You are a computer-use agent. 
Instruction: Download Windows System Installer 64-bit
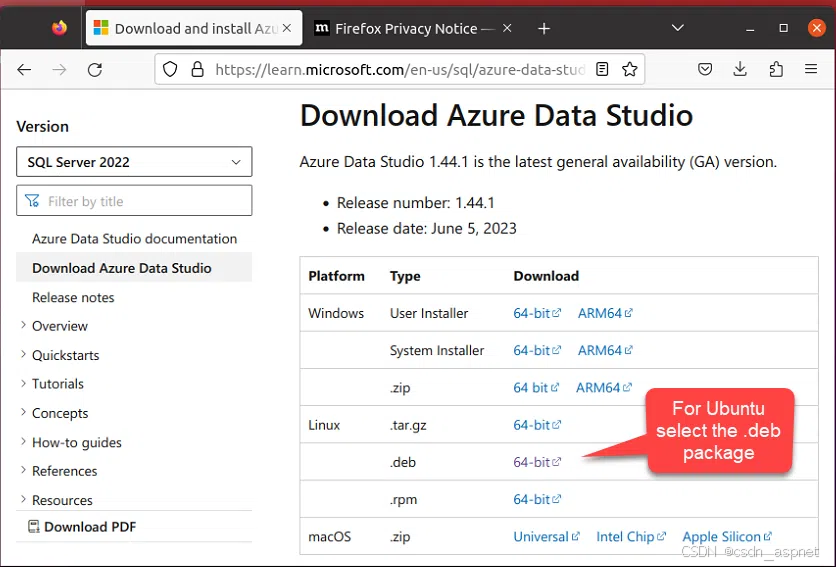coord(537,350)
